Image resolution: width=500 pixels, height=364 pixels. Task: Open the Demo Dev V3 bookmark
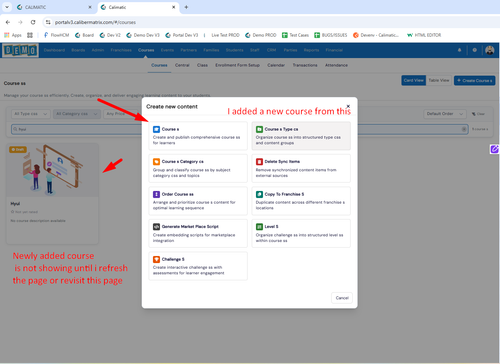pos(143,35)
